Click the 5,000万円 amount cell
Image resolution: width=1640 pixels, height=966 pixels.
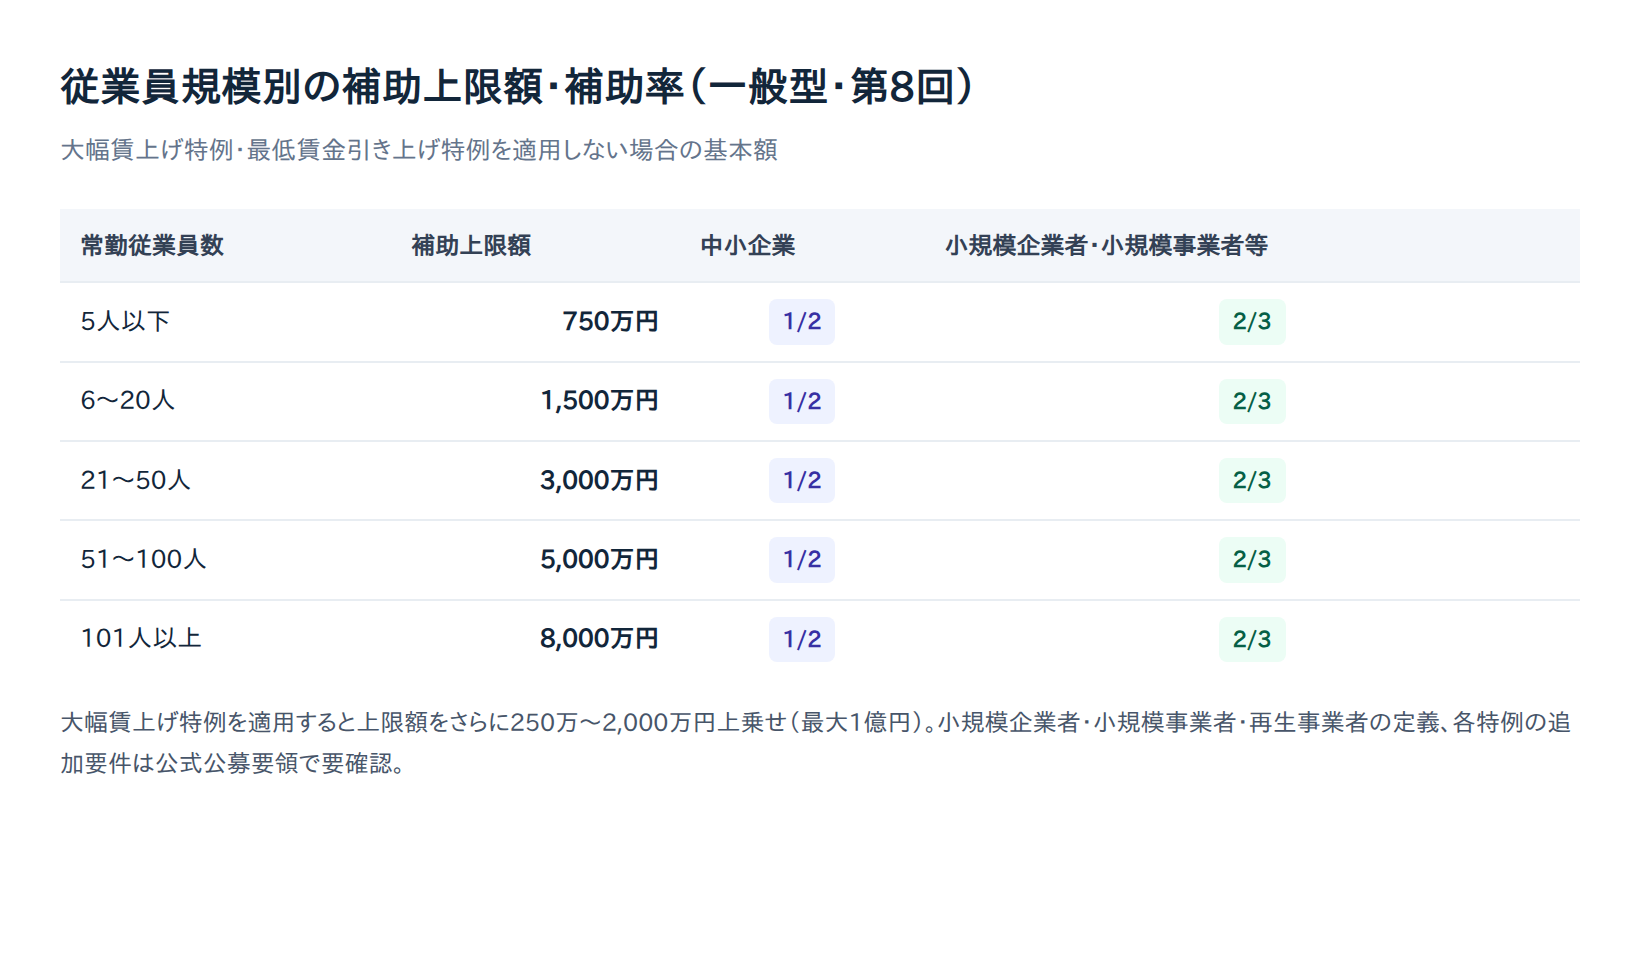(599, 559)
